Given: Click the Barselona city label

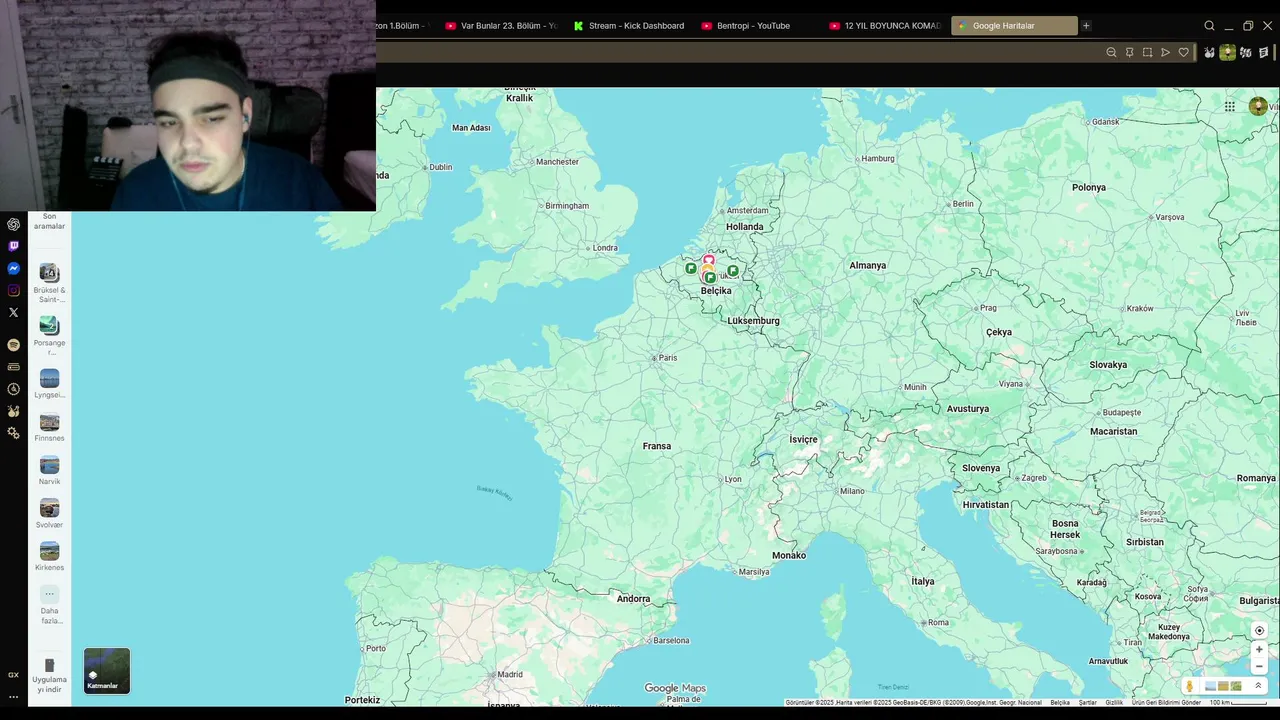Looking at the screenshot, I should pyautogui.click(x=671, y=640).
